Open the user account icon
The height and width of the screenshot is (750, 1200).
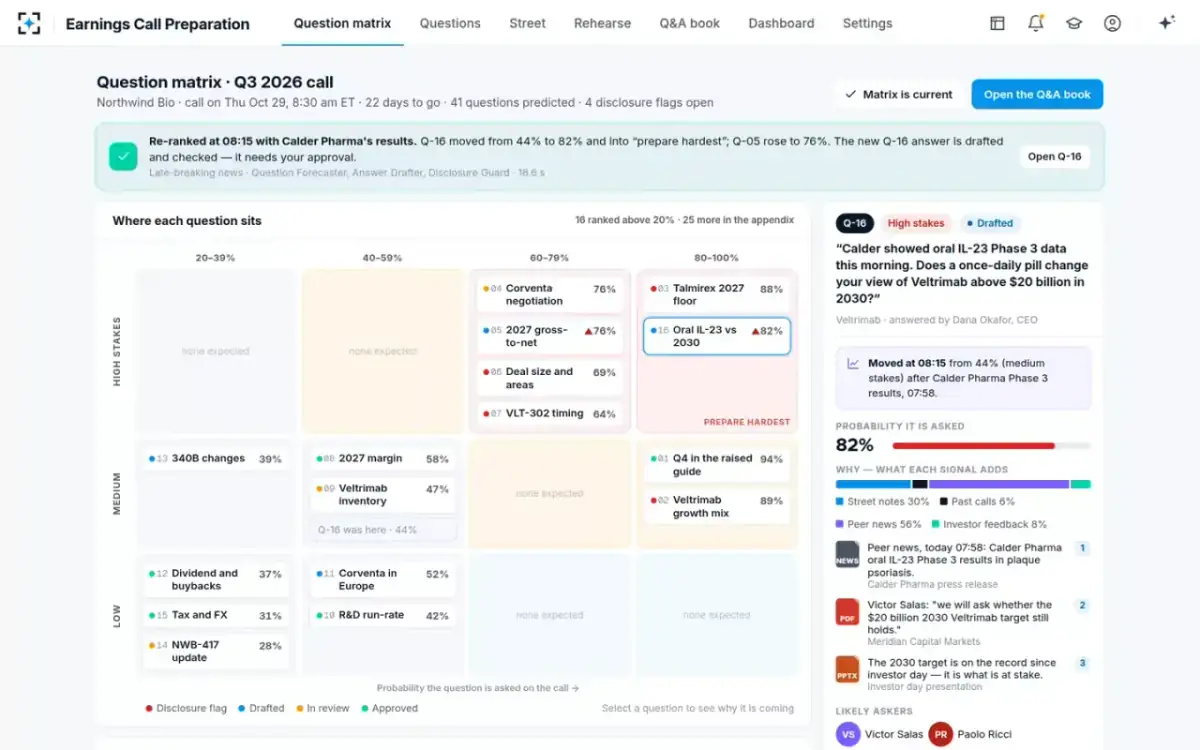click(1112, 23)
